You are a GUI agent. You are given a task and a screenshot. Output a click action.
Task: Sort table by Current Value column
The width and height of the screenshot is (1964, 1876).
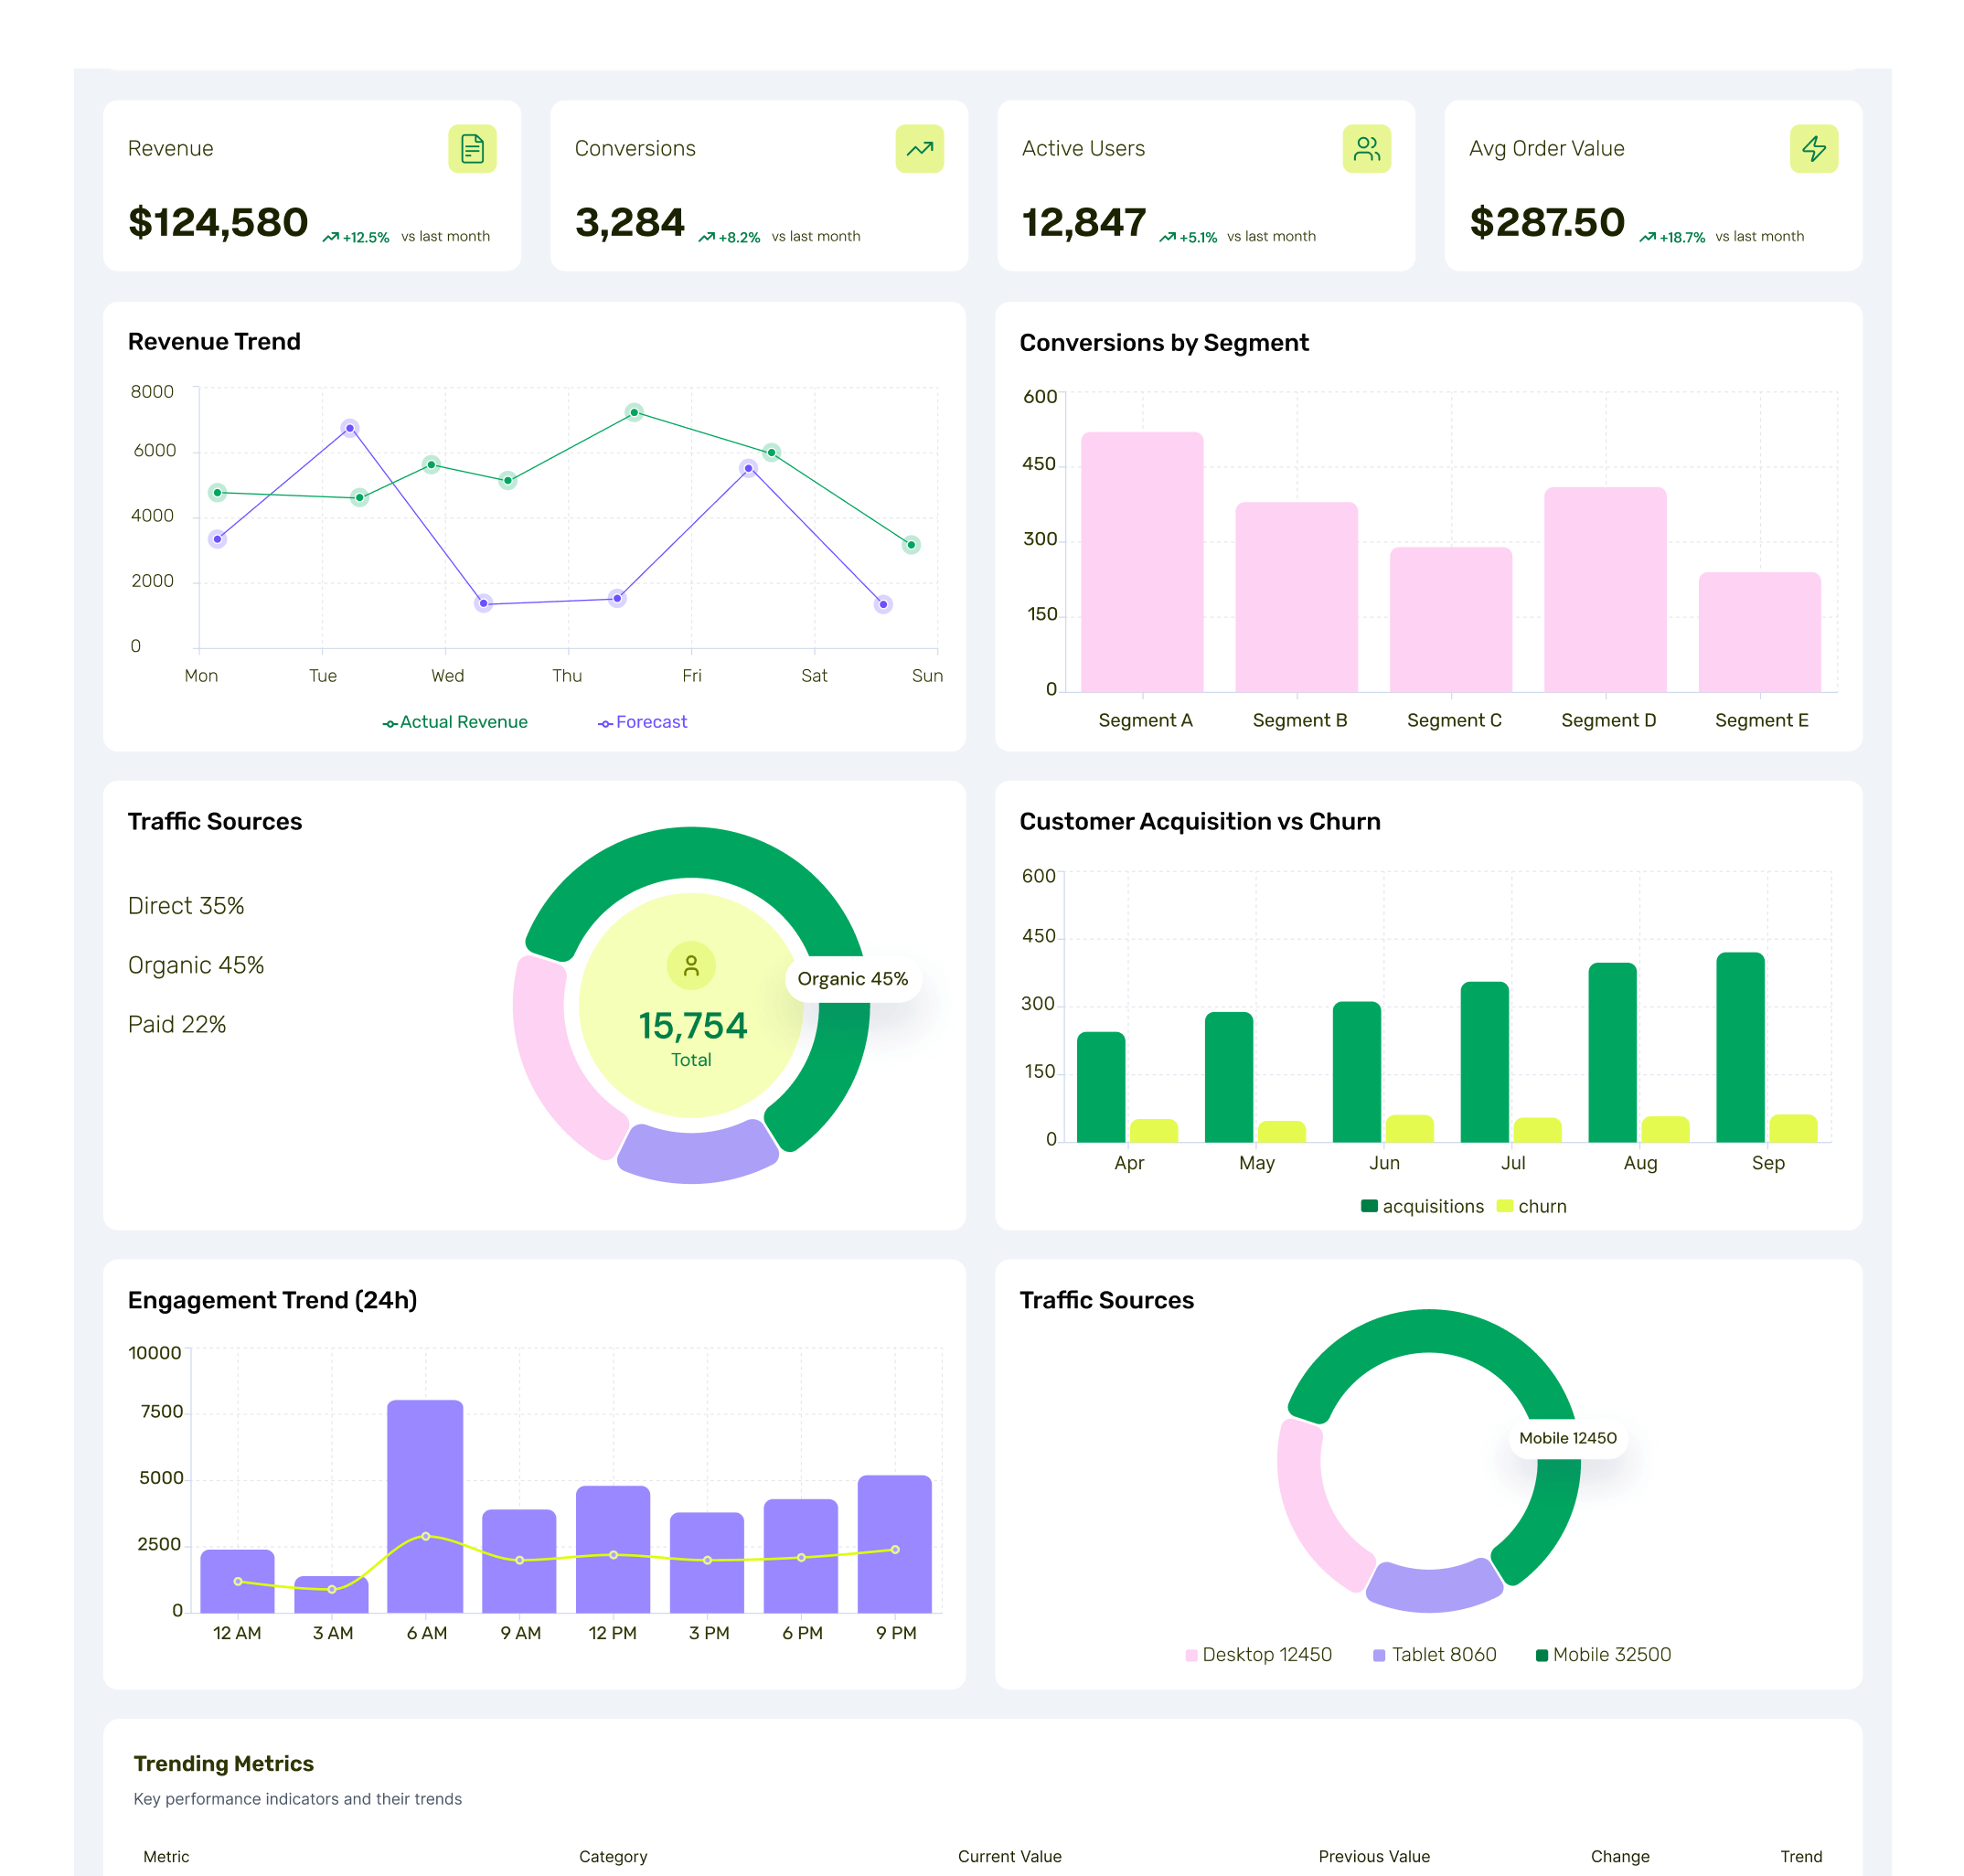click(x=1009, y=1856)
